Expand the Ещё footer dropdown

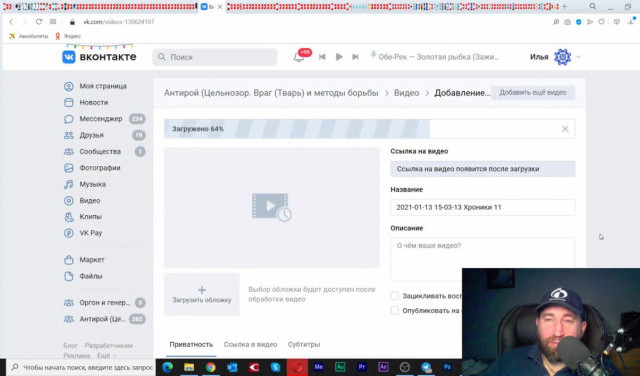106,355
